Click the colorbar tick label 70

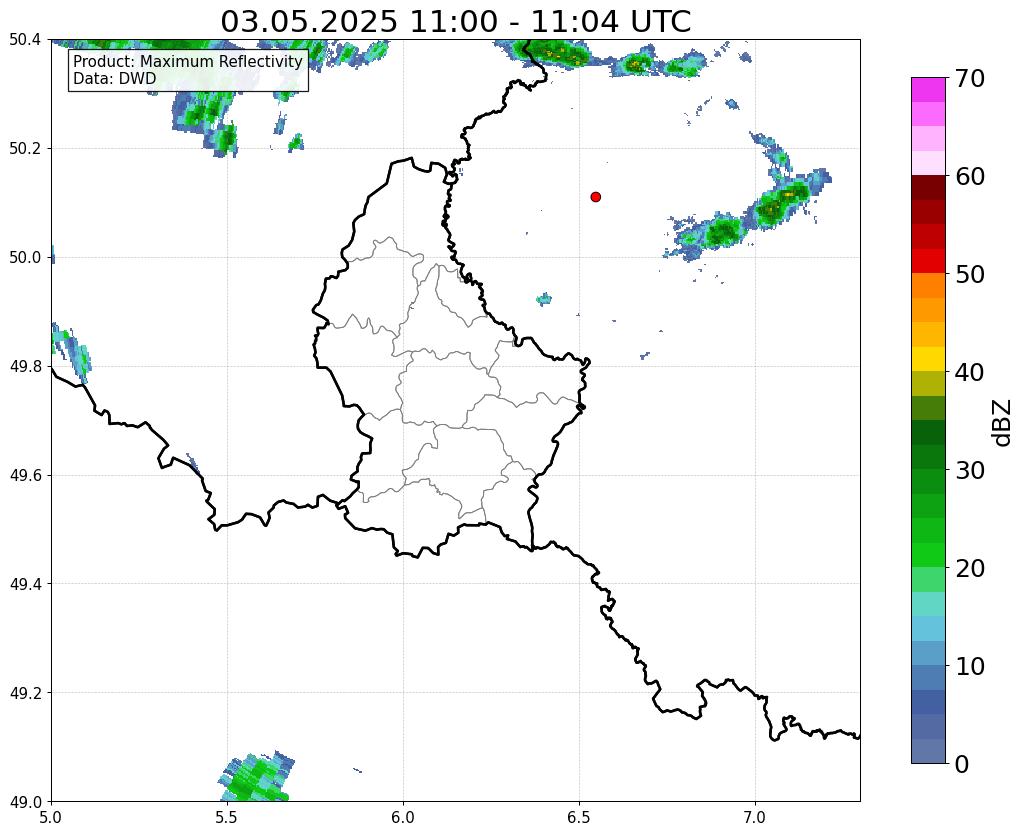point(969,78)
